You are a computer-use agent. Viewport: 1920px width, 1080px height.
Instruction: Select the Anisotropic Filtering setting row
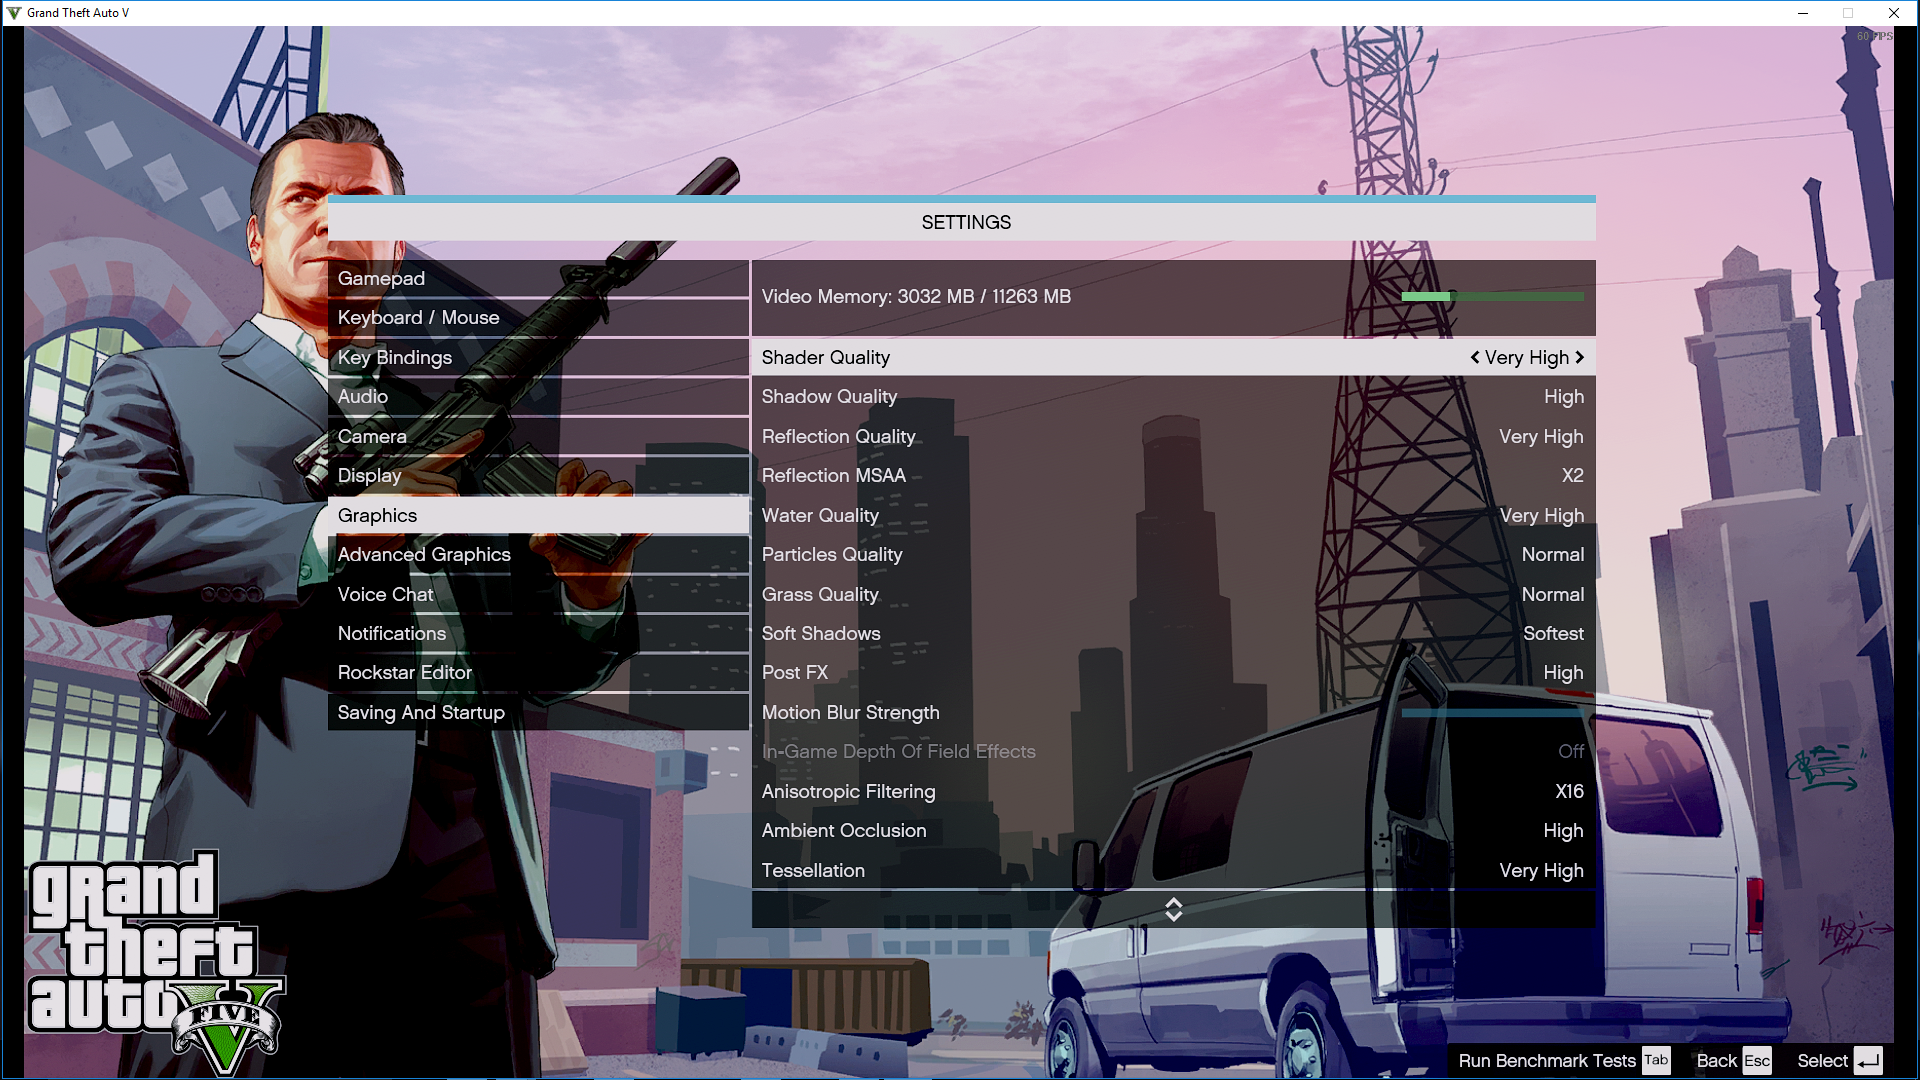[x=1172, y=792]
